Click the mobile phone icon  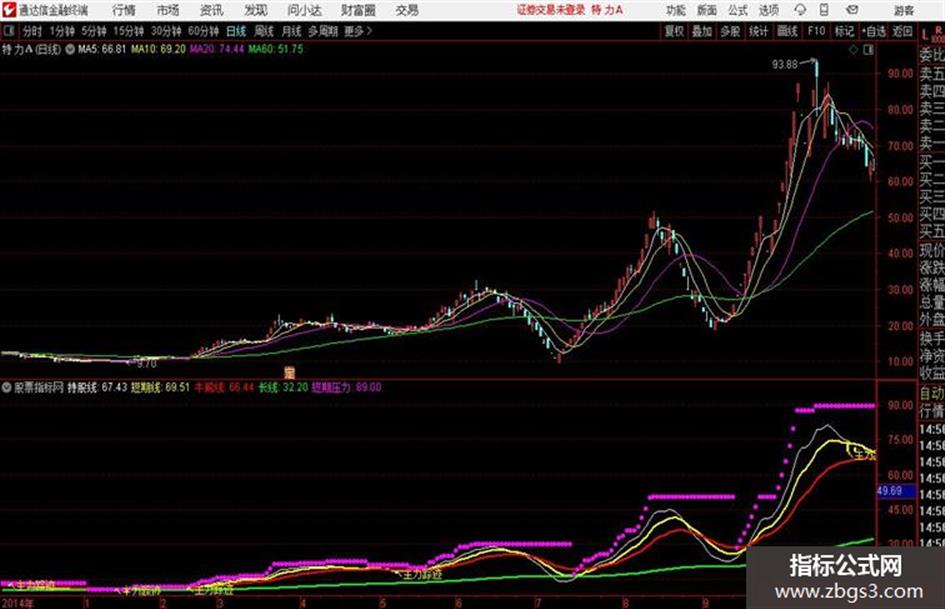tap(824, 10)
